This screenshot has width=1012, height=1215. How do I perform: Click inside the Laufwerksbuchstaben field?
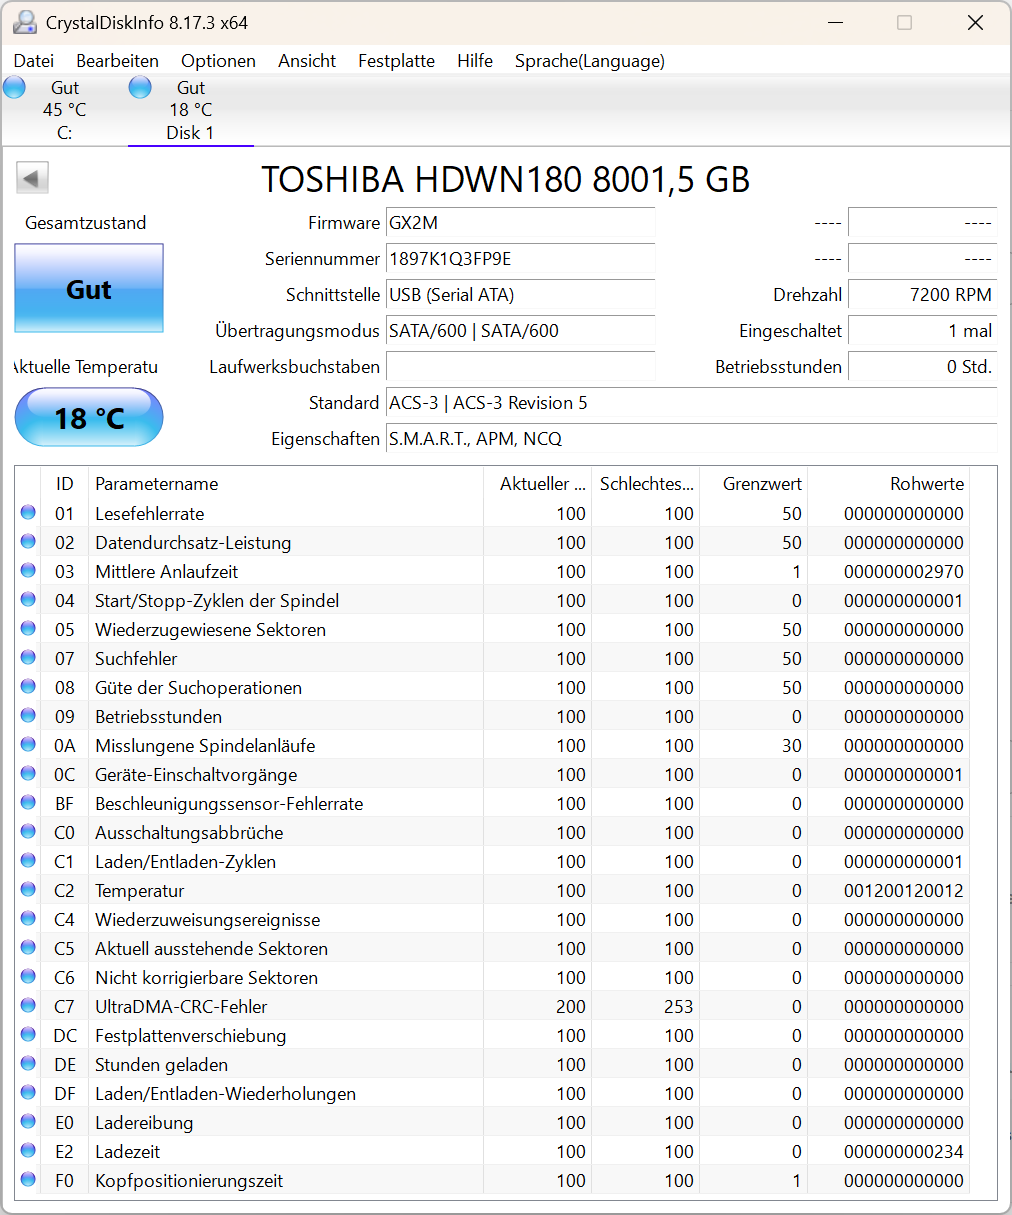pyautogui.click(x=520, y=367)
